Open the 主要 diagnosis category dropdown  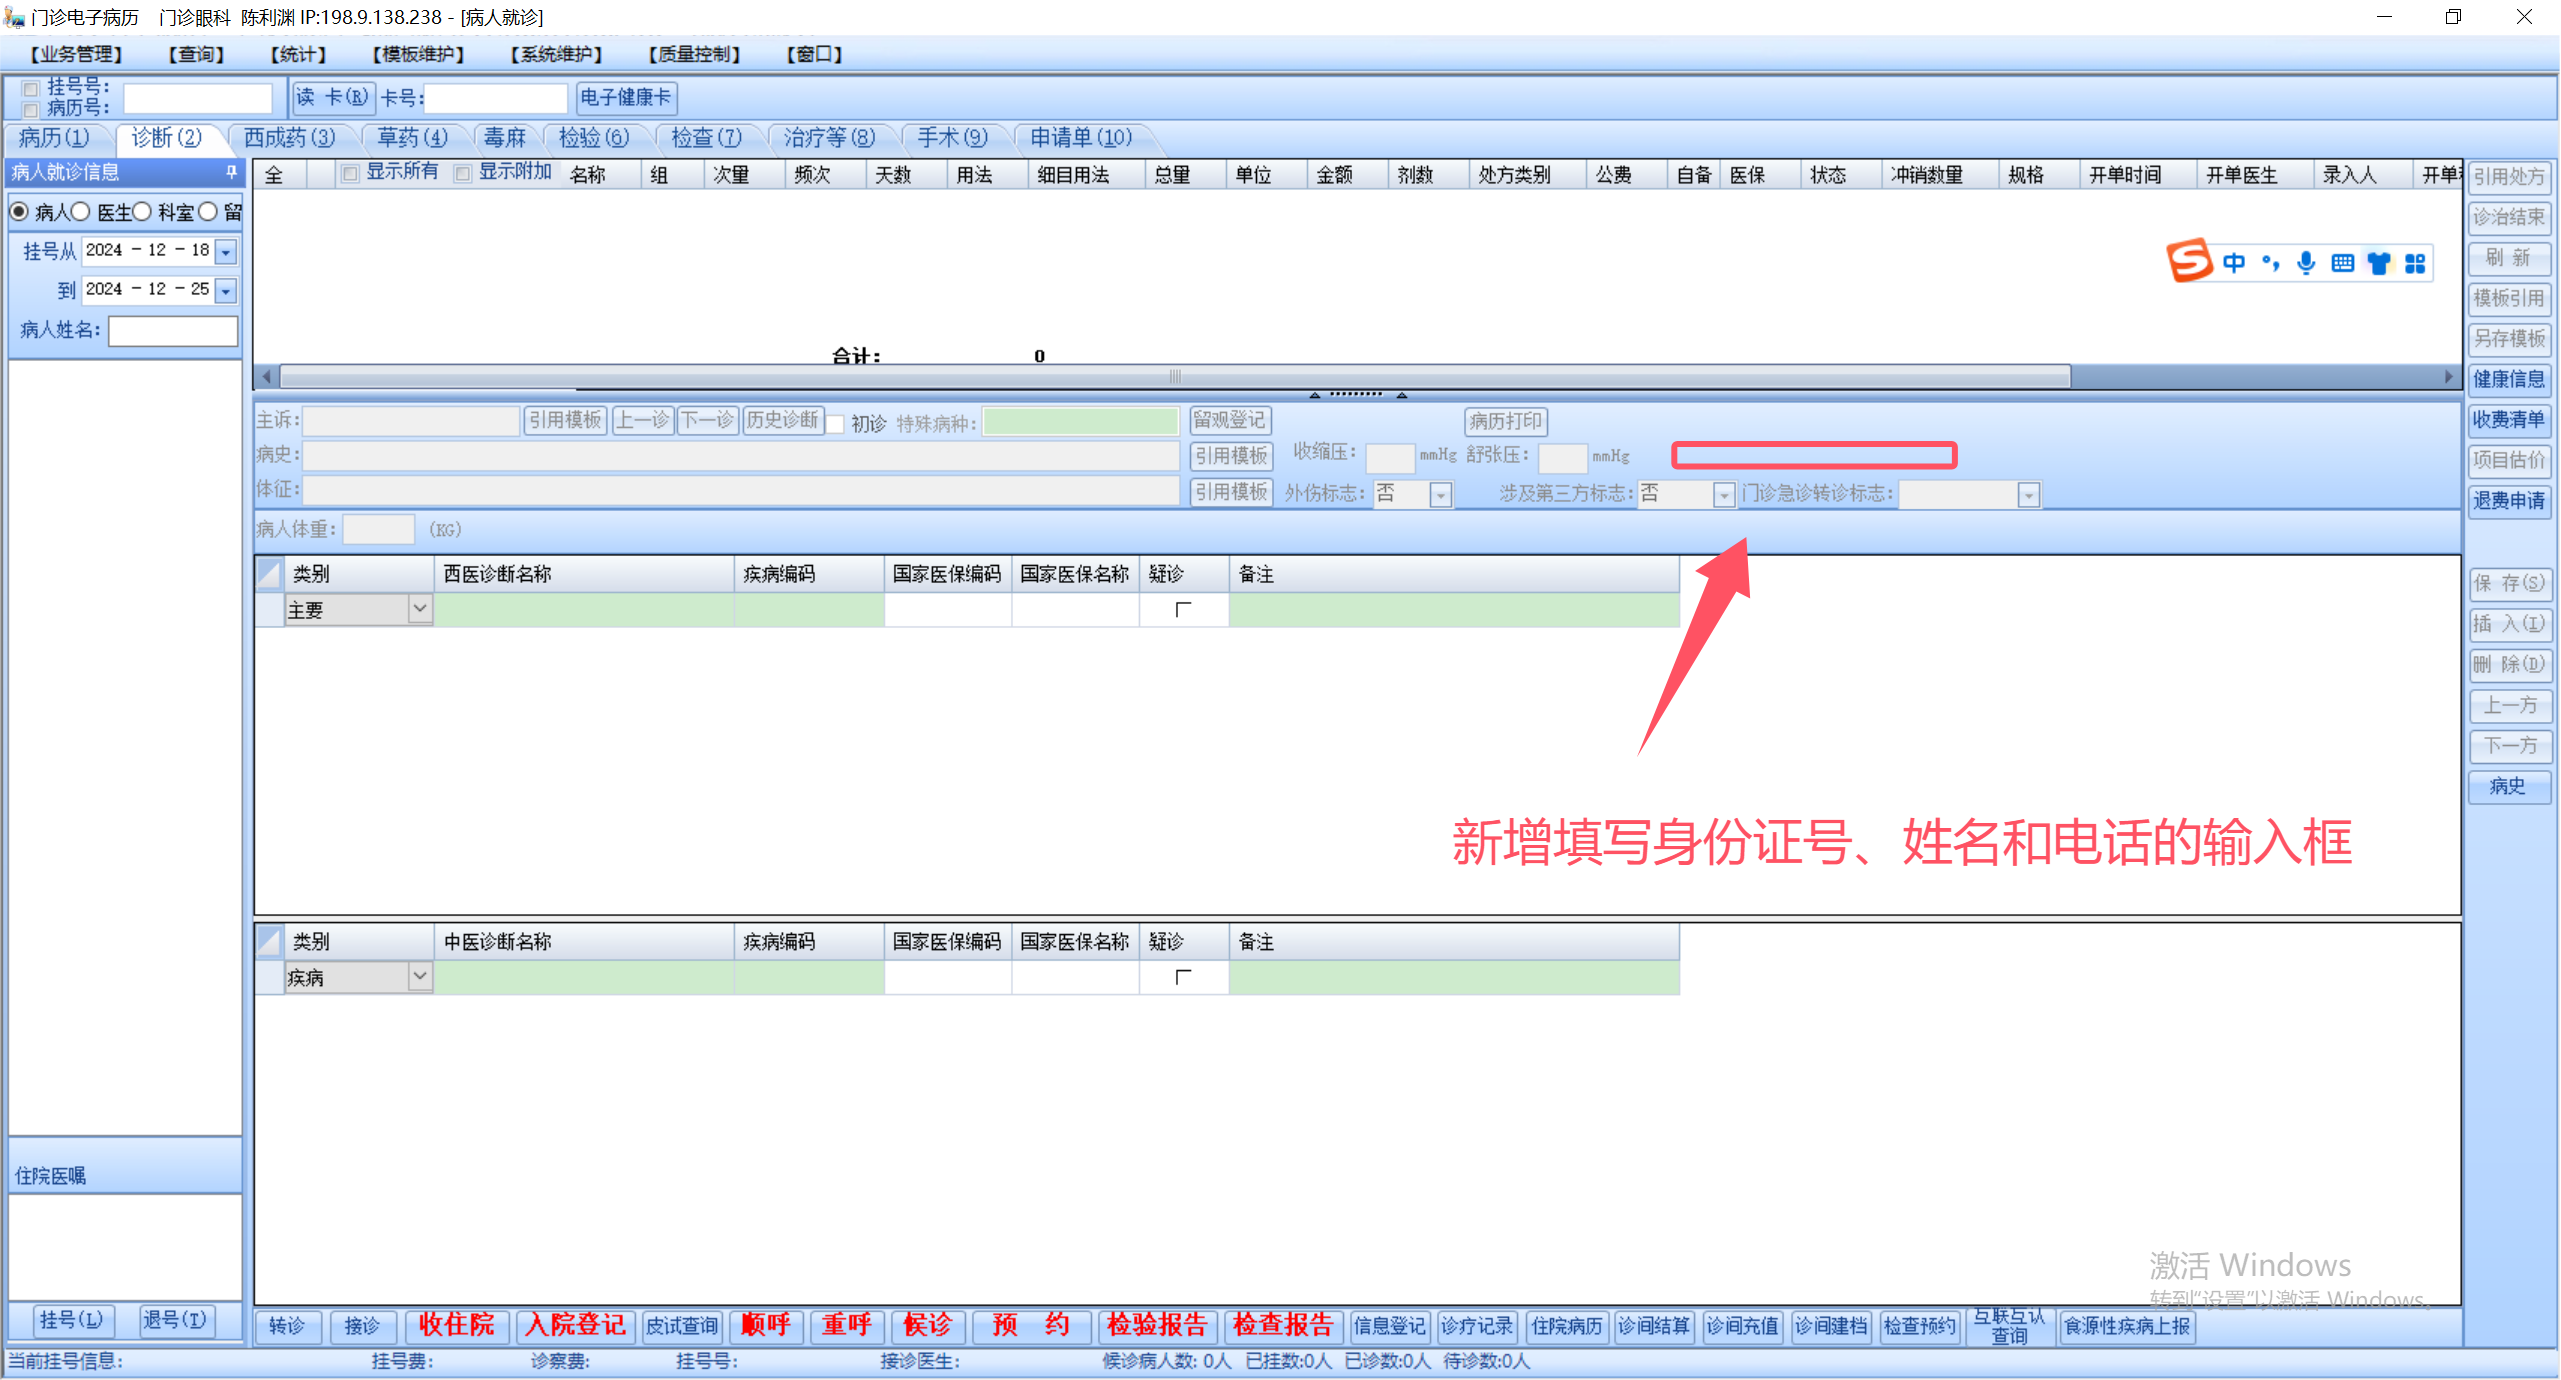coord(420,609)
